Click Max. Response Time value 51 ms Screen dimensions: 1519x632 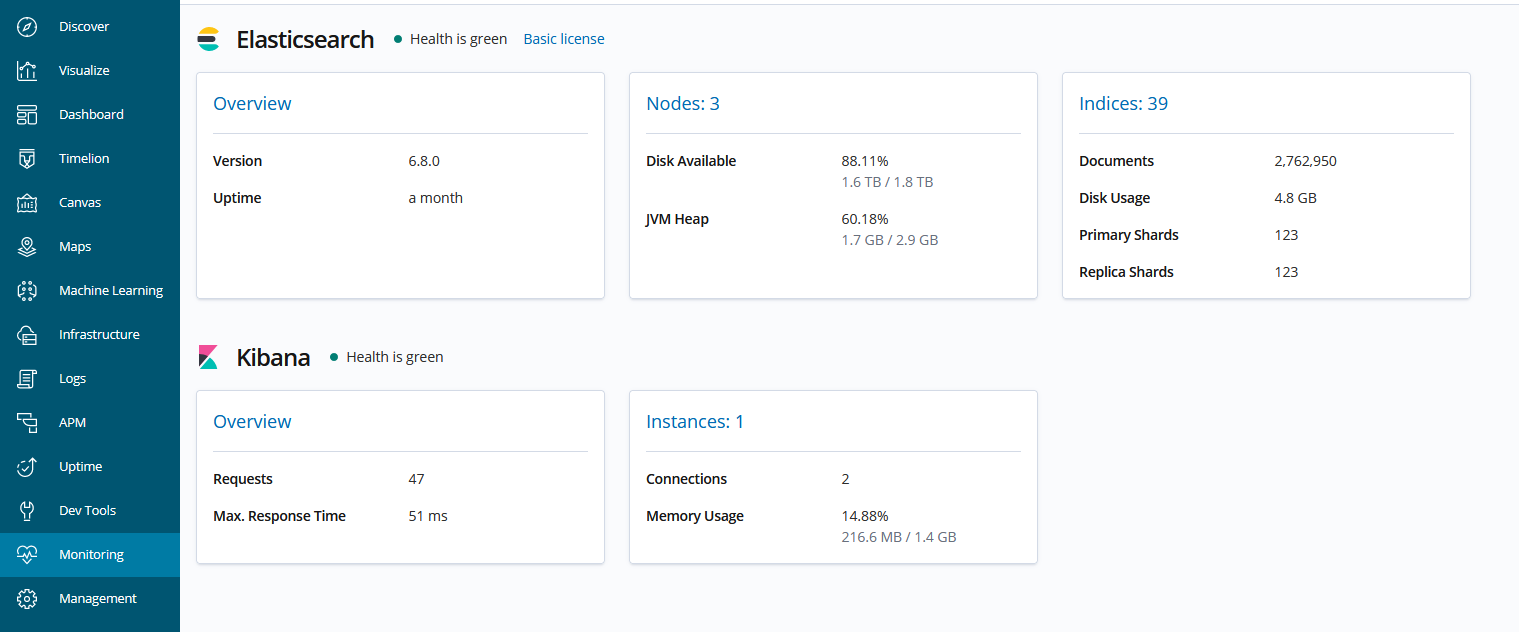[428, 516]
